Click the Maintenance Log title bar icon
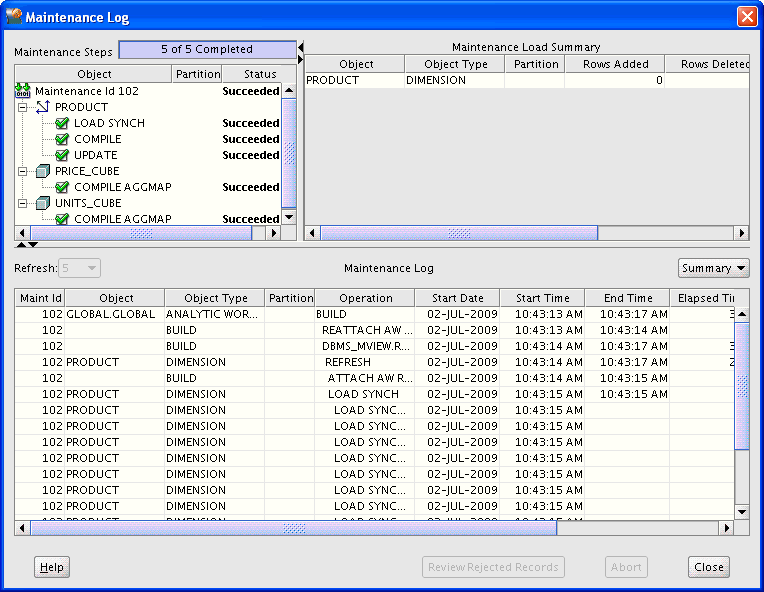 coord(14,16)
